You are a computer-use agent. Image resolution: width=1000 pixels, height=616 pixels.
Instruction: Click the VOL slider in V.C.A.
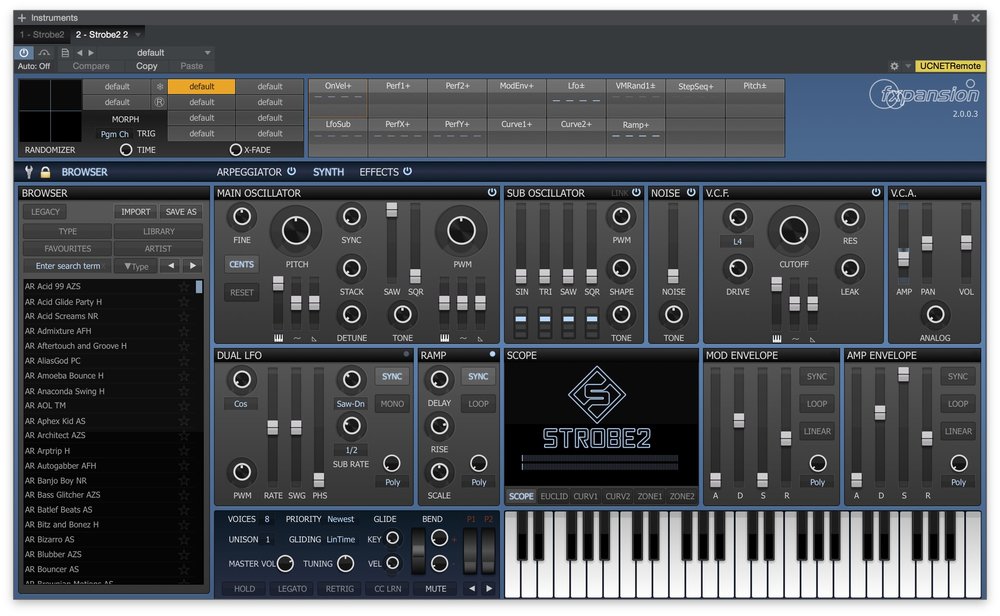[x=966, y=242]
